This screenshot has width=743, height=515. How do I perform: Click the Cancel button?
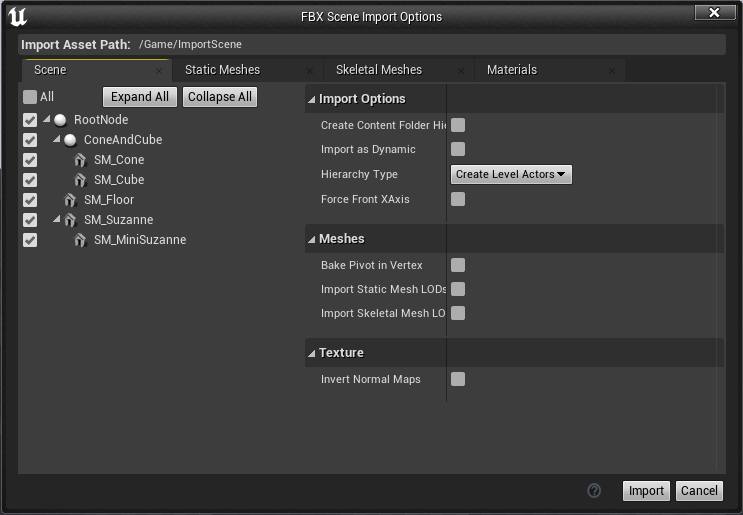click(x=699, y=491)
